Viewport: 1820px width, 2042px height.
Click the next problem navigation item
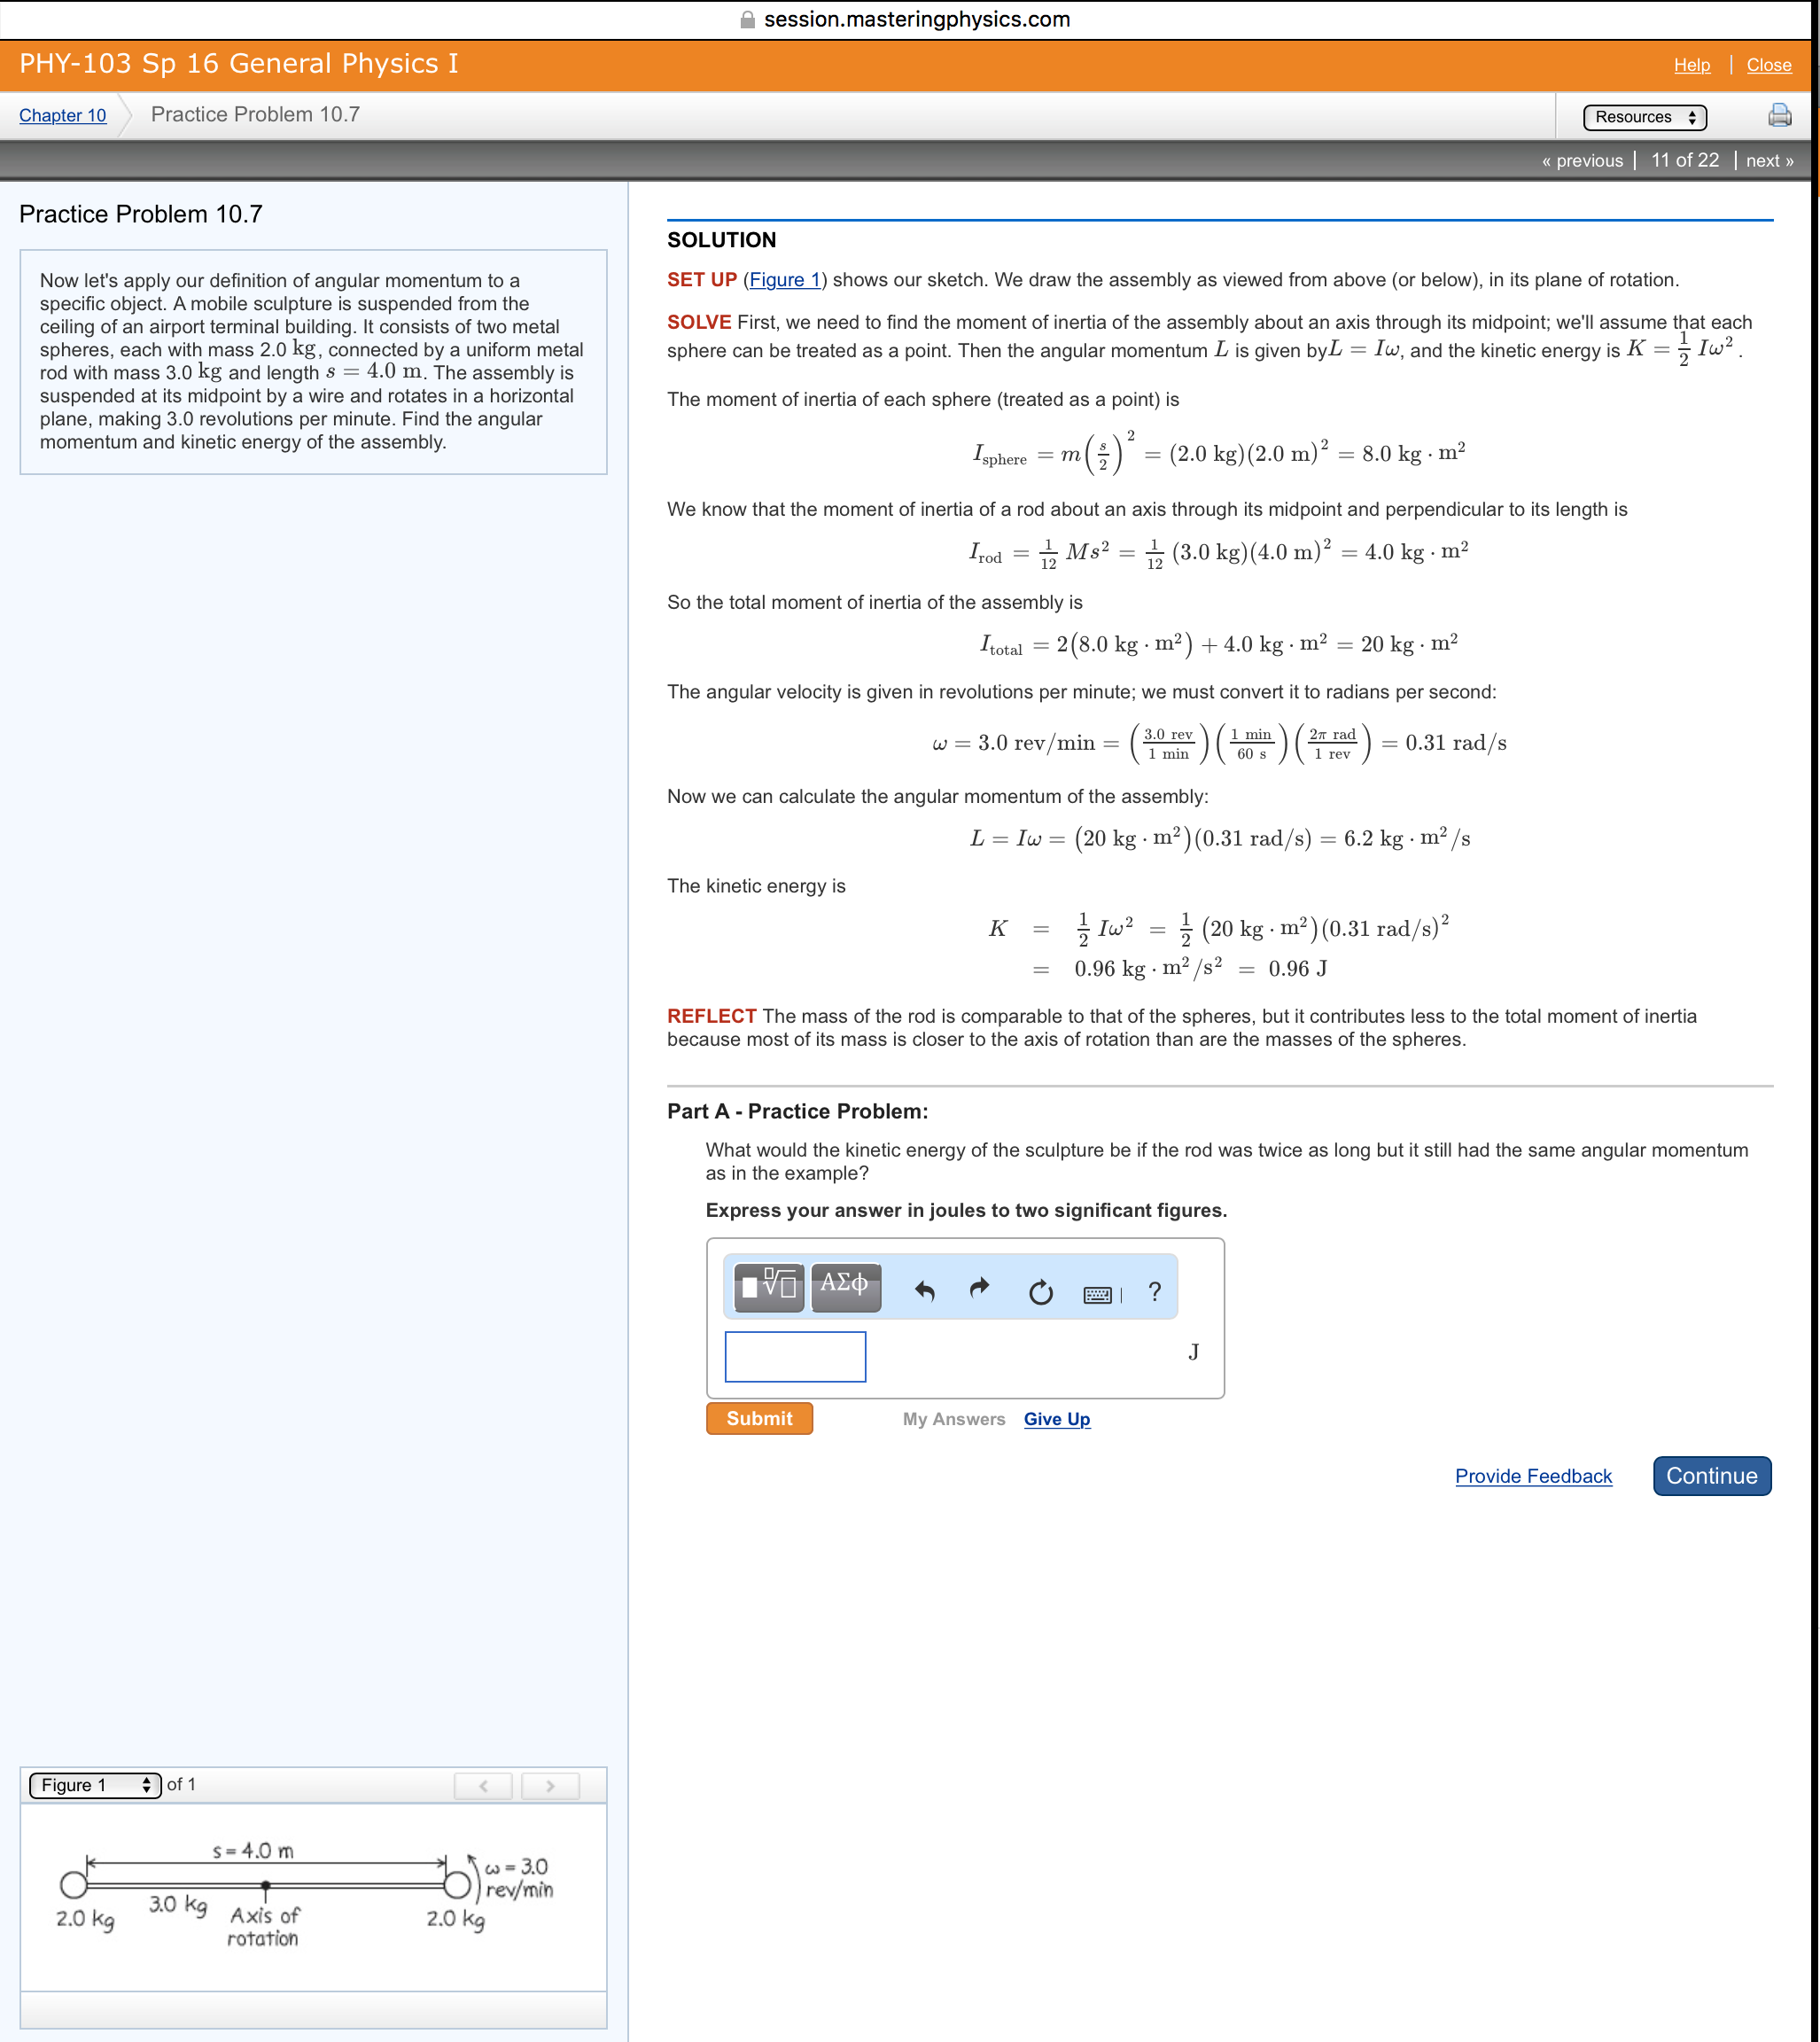tap(1768, 161)
